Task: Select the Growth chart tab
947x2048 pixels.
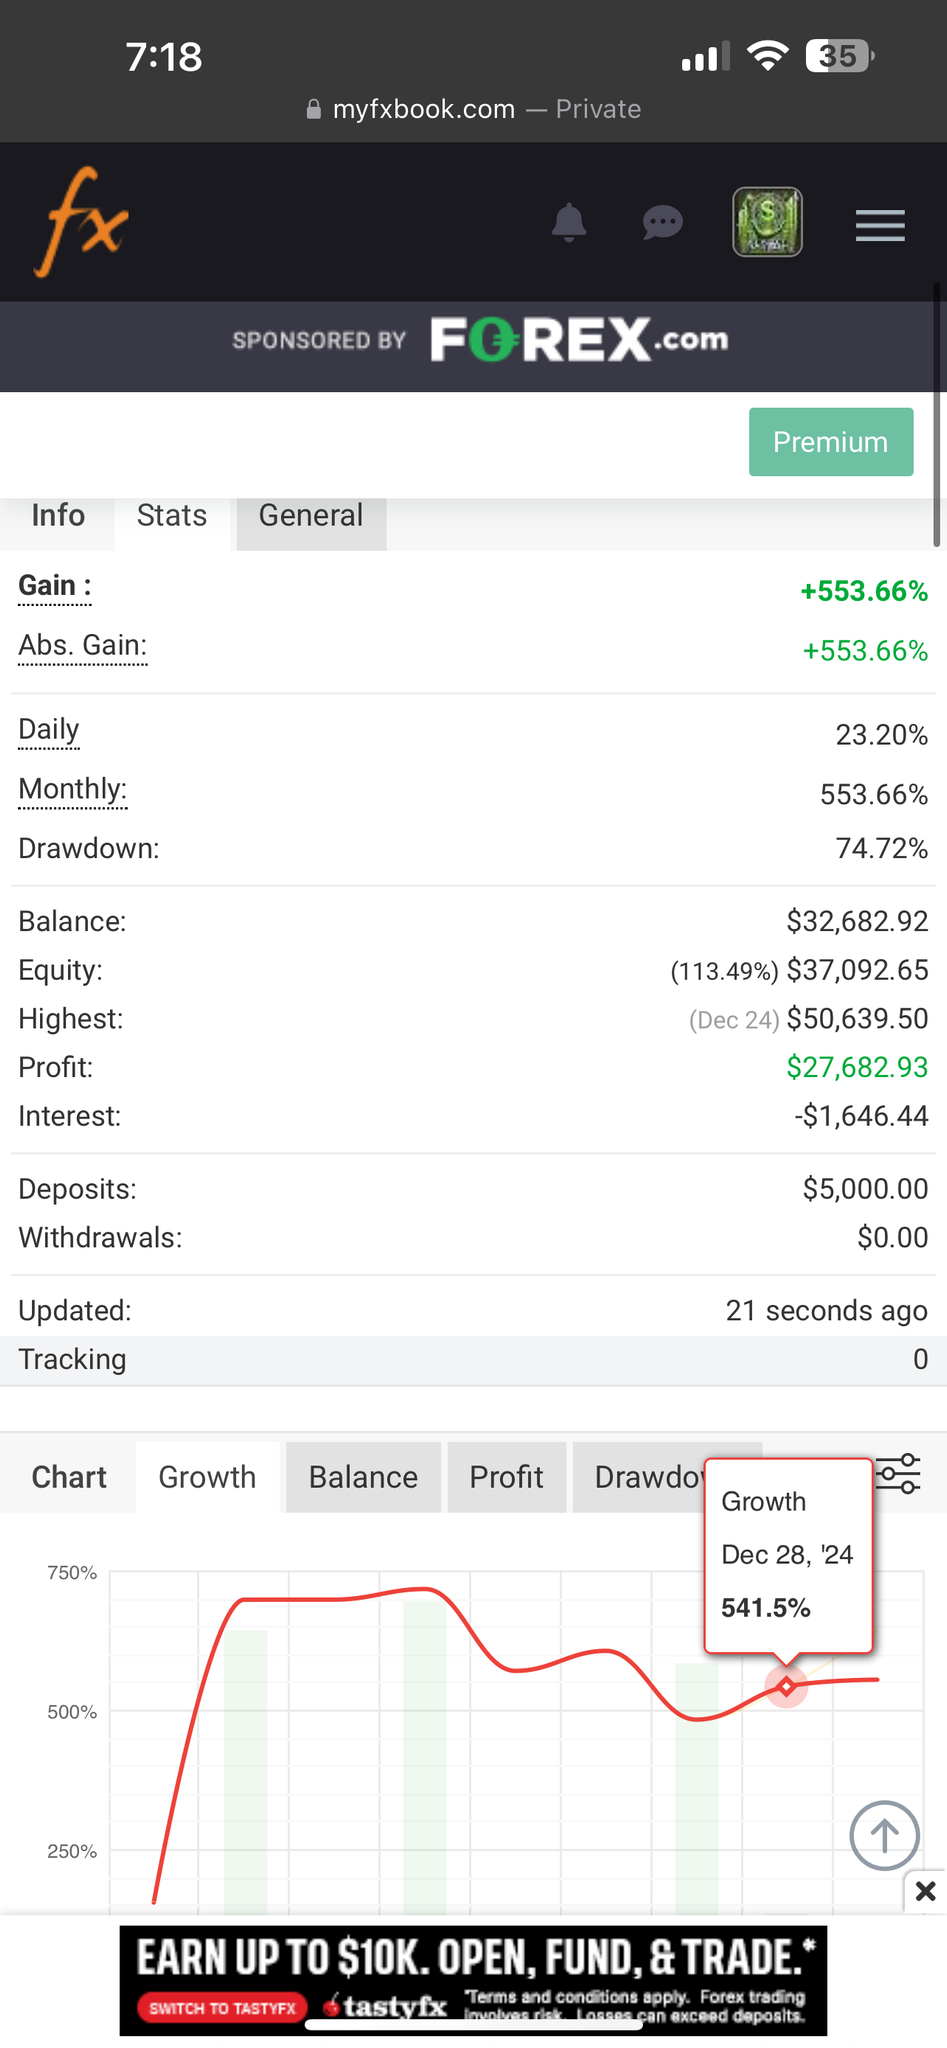Action: point(207,1477)
